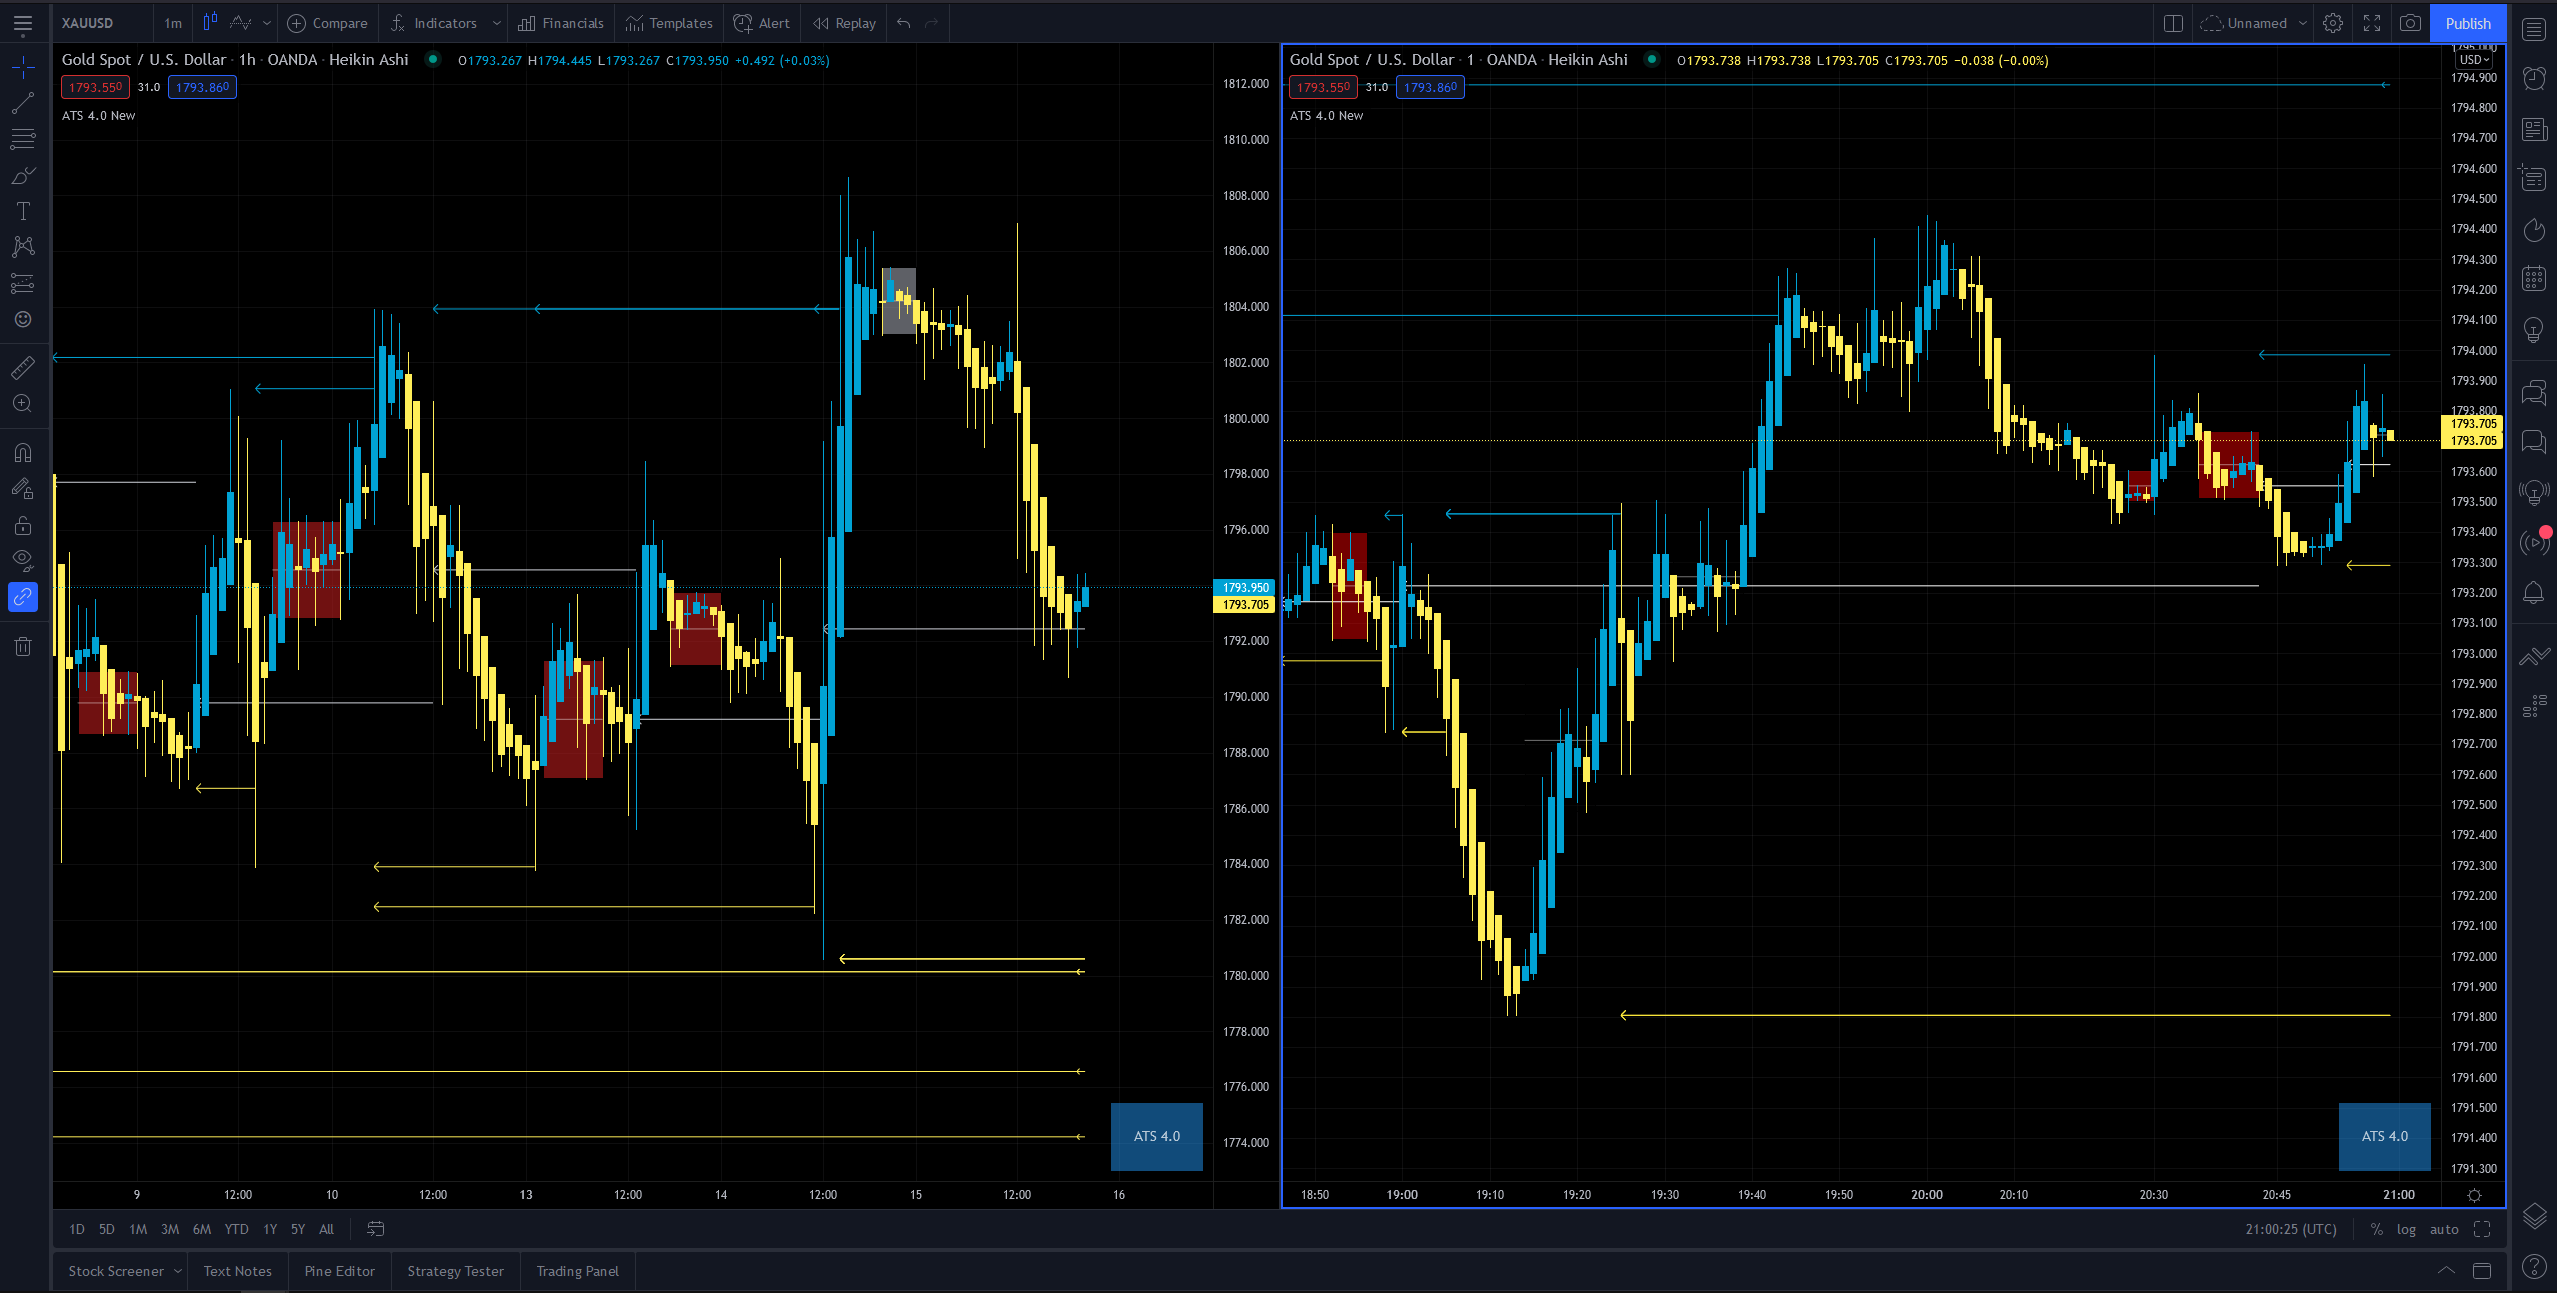Select the Trend Line drawing tool
The width and height of the screenshot is (2557, 1293).
click(22, 103)
